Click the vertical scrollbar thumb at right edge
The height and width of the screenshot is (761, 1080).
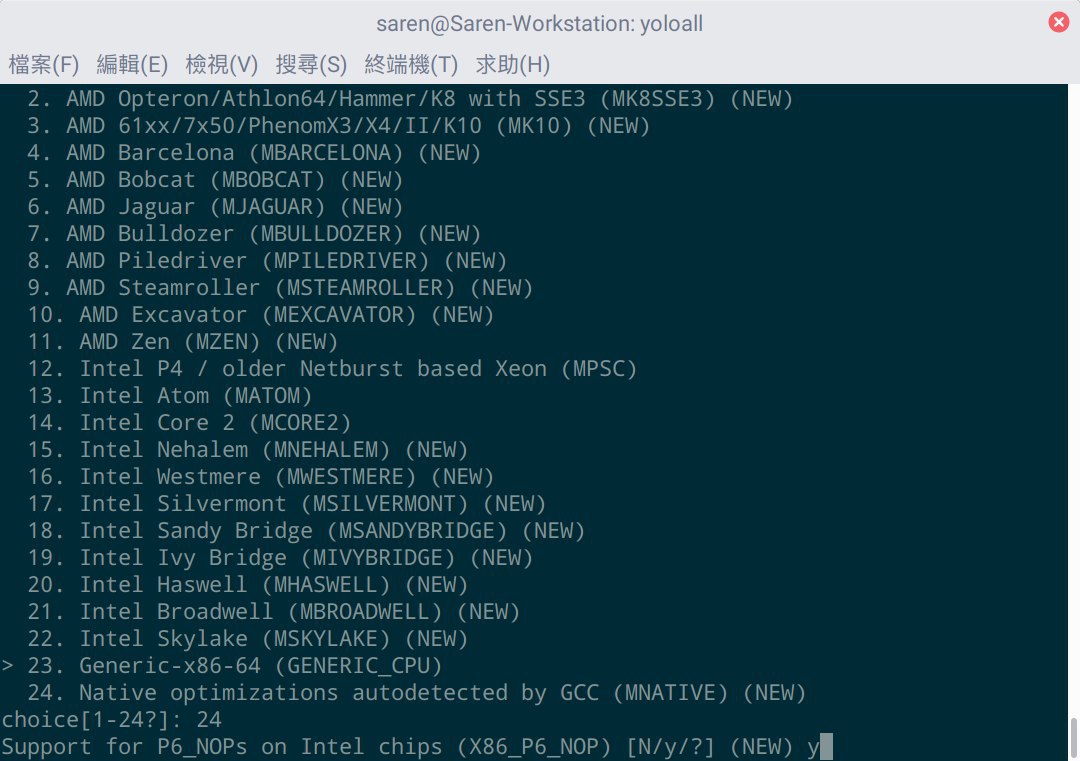(x=1074, y=739)
